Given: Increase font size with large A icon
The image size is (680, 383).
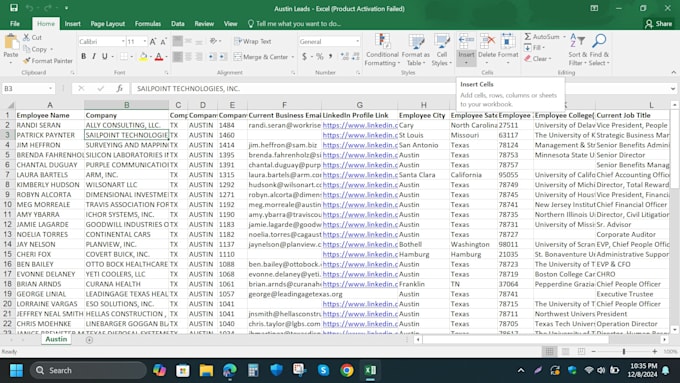Looking at the screenshot, I should [153, 42].
